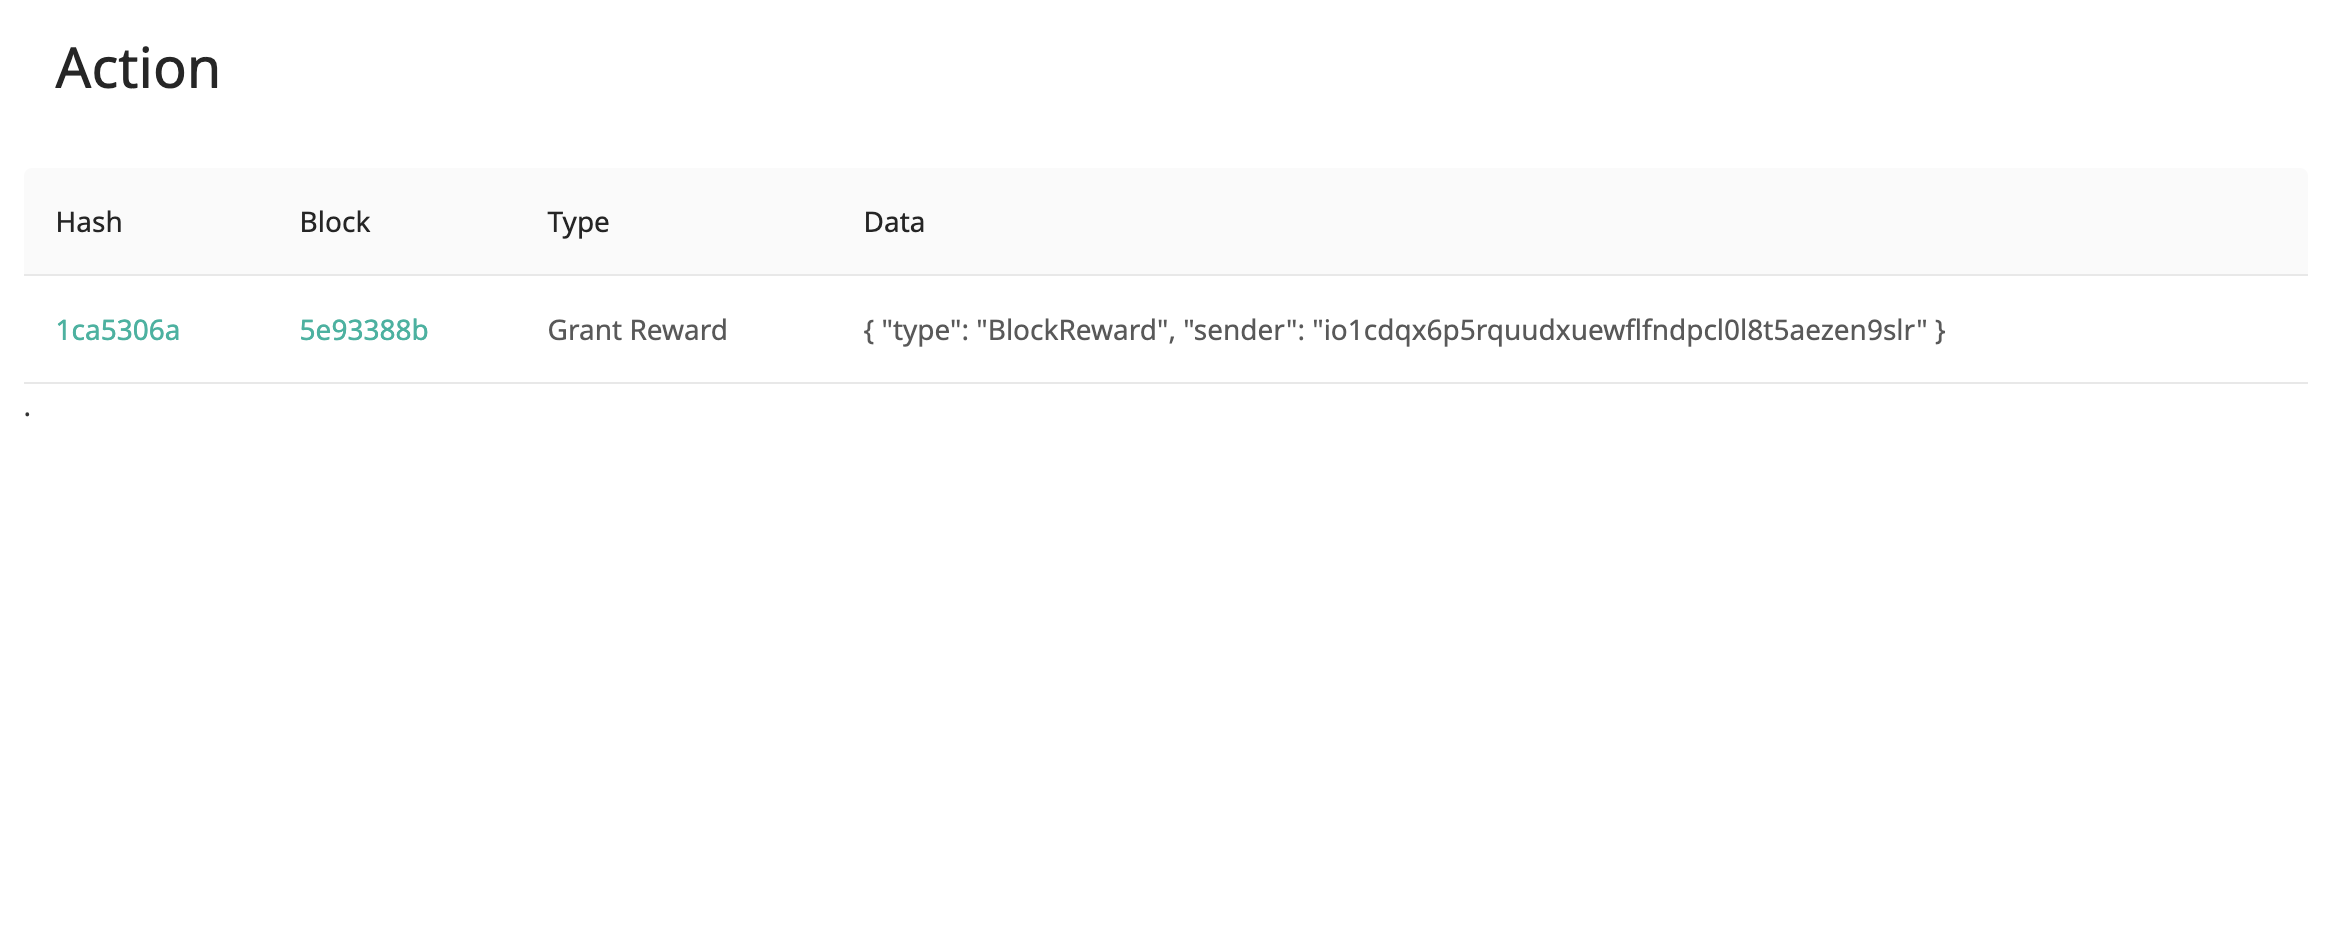This screenshot has width=2340, height=948.
Task: Click the Type column header
Action: [578, 222]
